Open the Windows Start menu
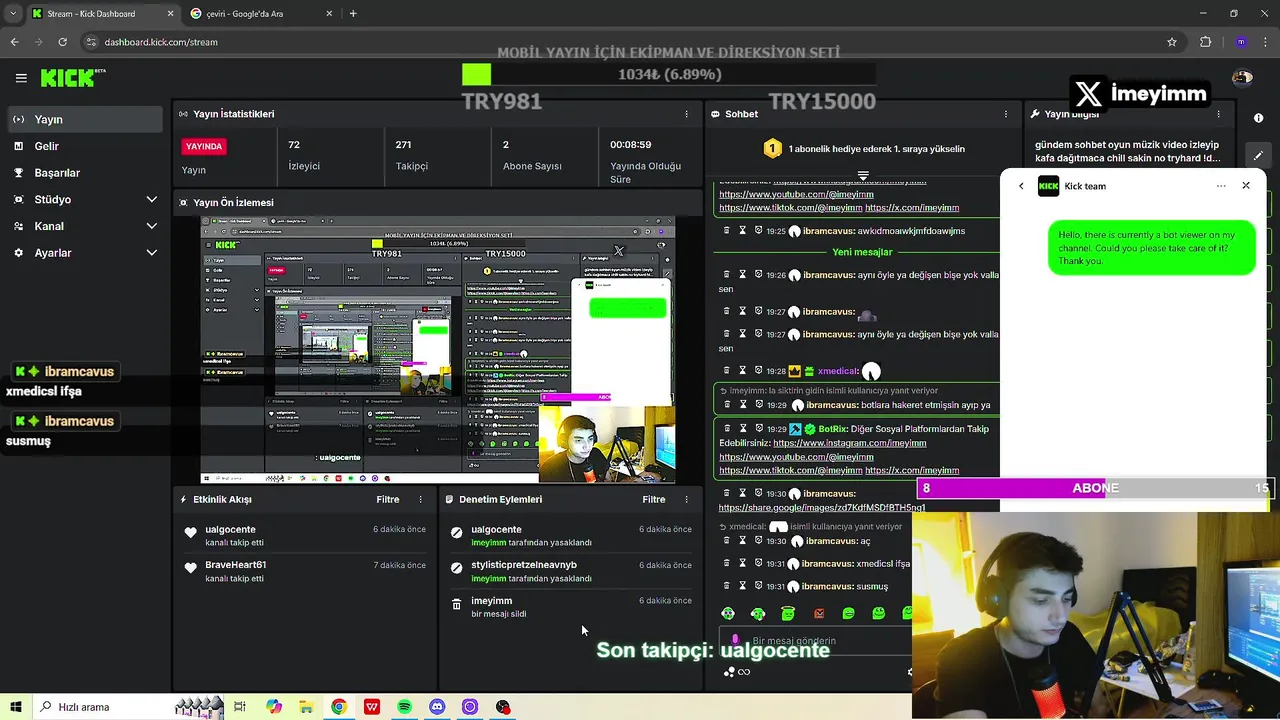 coord(16,707)
